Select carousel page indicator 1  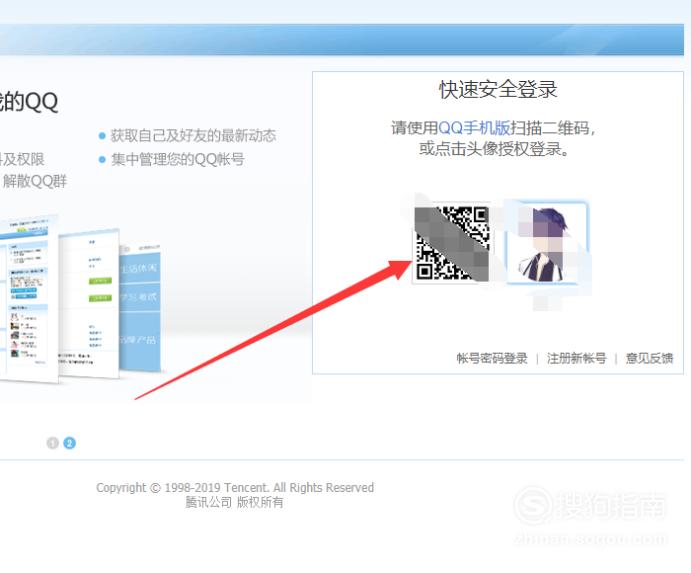[x=52, y=443]
